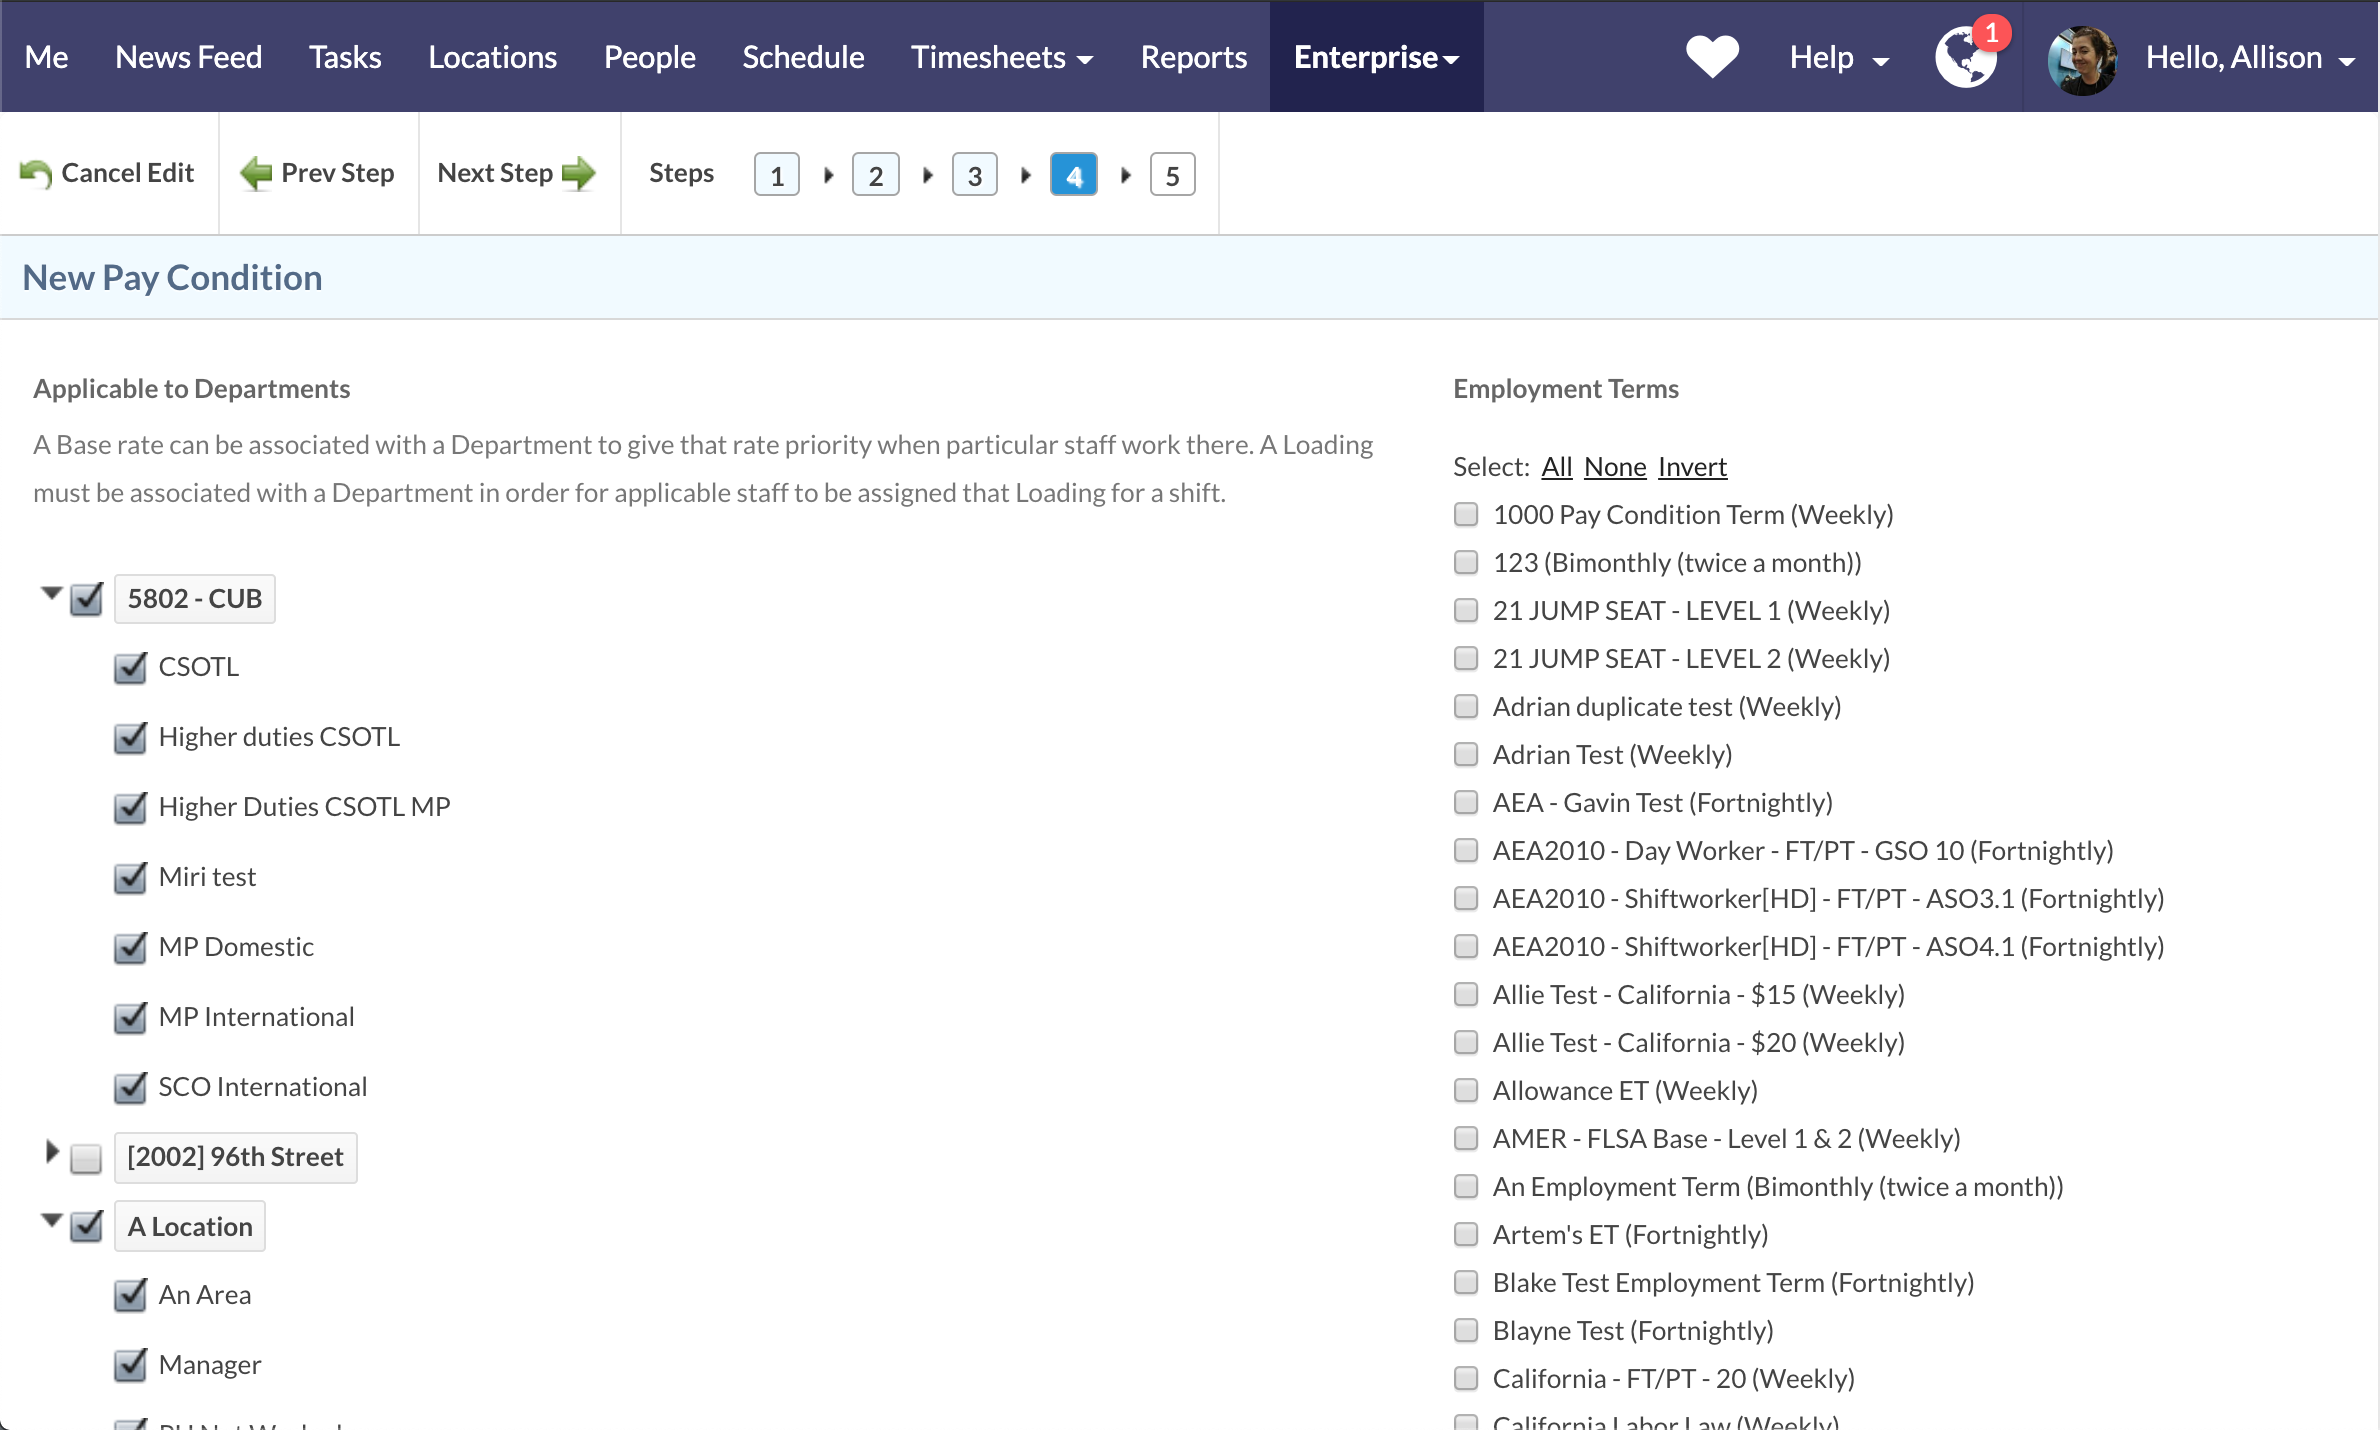
Task: Click the arrow icon between steps 1 and 2
Action: coord(827,173)
